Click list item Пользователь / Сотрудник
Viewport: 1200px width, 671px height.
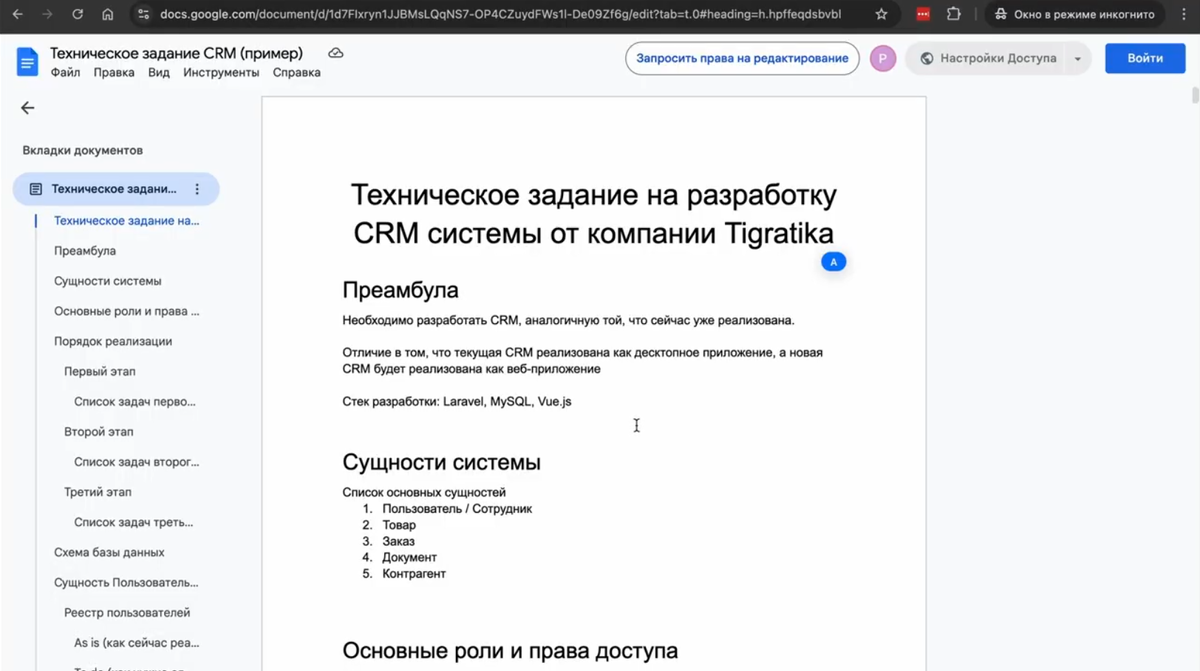457,508
